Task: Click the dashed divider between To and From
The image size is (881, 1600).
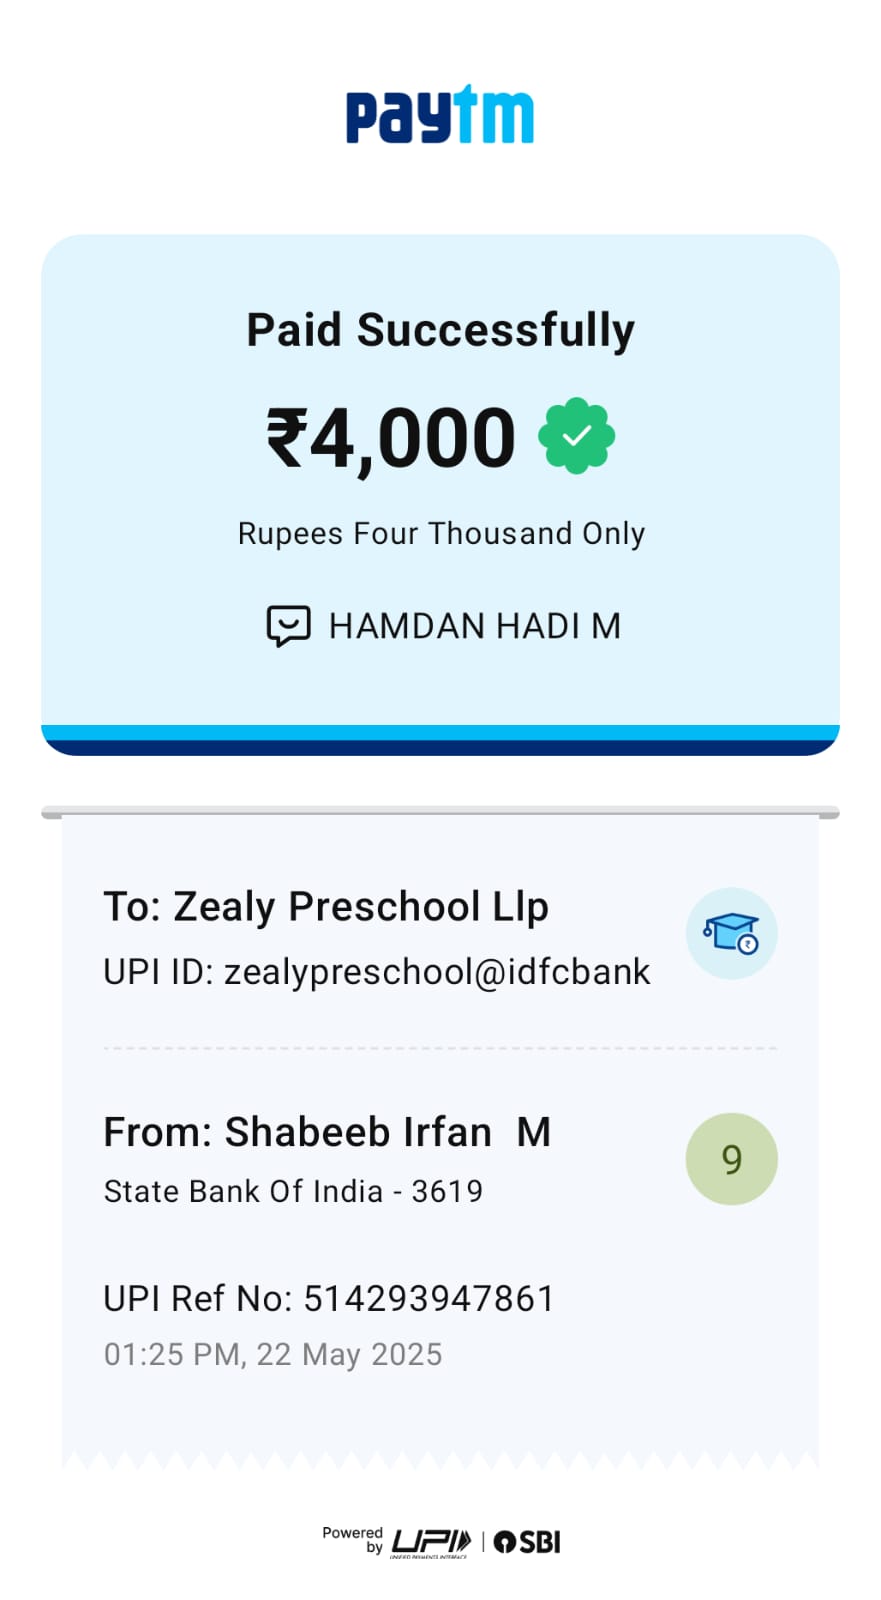Action: click(440, 1048)
